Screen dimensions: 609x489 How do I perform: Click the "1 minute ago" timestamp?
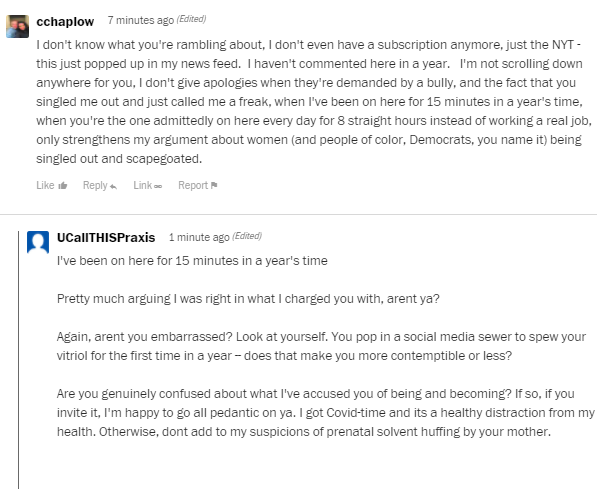198,237
